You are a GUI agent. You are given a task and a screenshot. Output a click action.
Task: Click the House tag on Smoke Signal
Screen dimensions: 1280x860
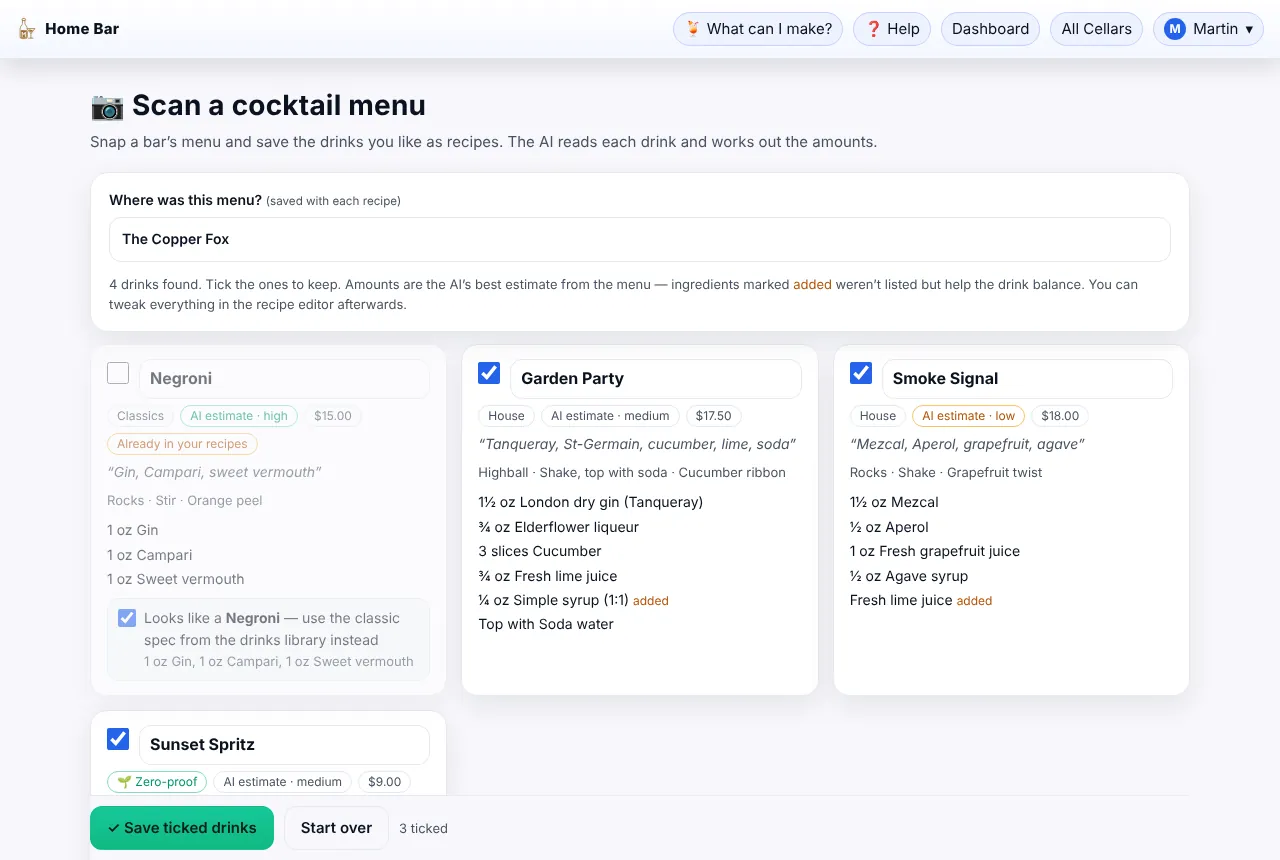(878, 416)
